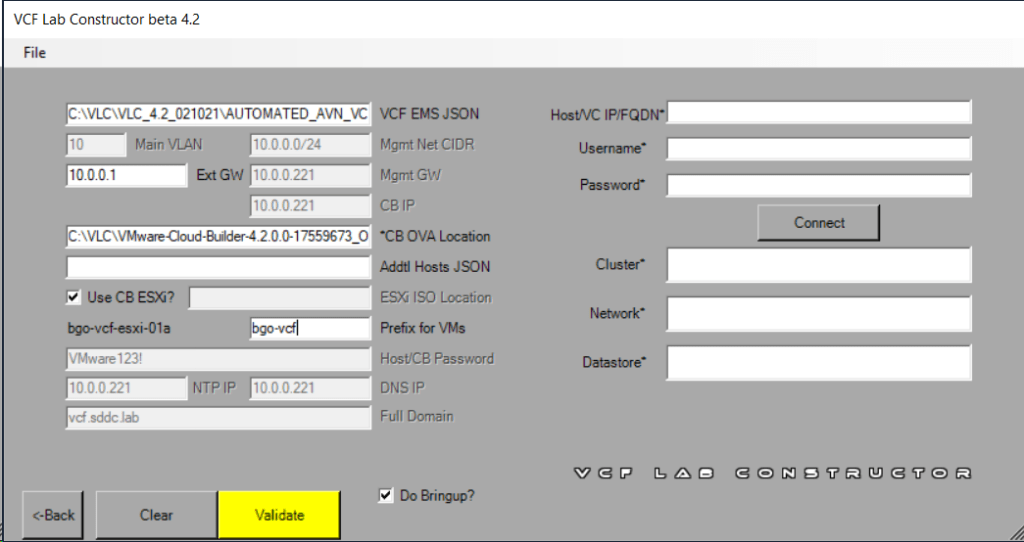Screen dimensions: 1024x542
Task: Open the File menu
Action: 35,53
